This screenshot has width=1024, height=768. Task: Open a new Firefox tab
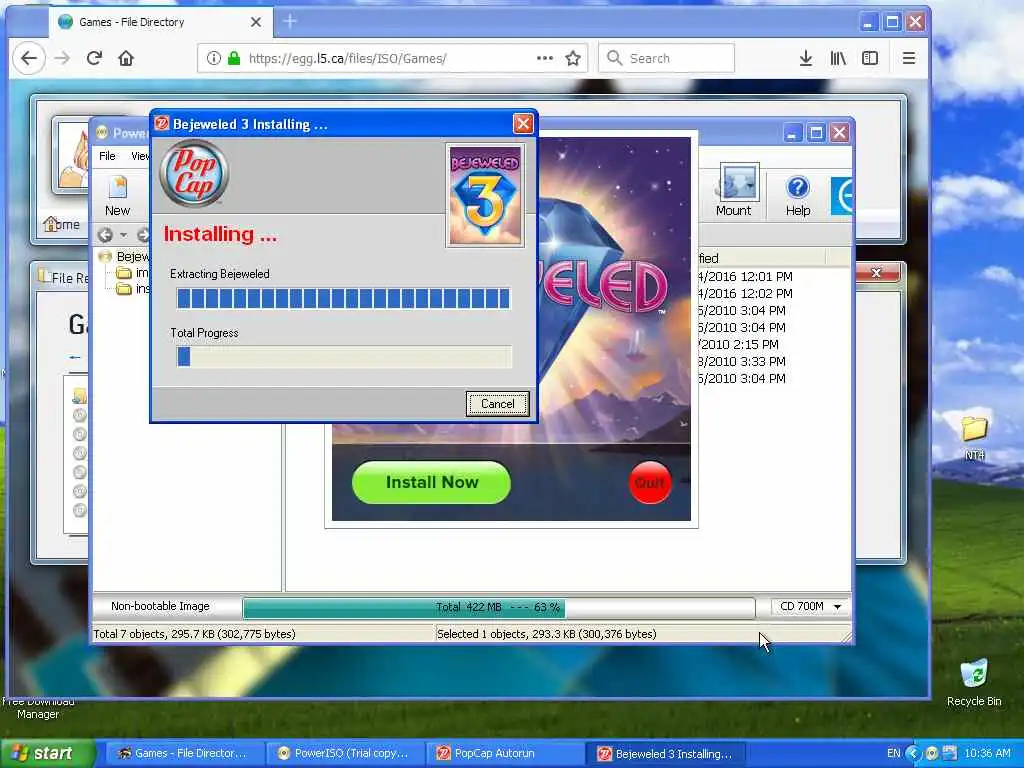pos(290,22)
